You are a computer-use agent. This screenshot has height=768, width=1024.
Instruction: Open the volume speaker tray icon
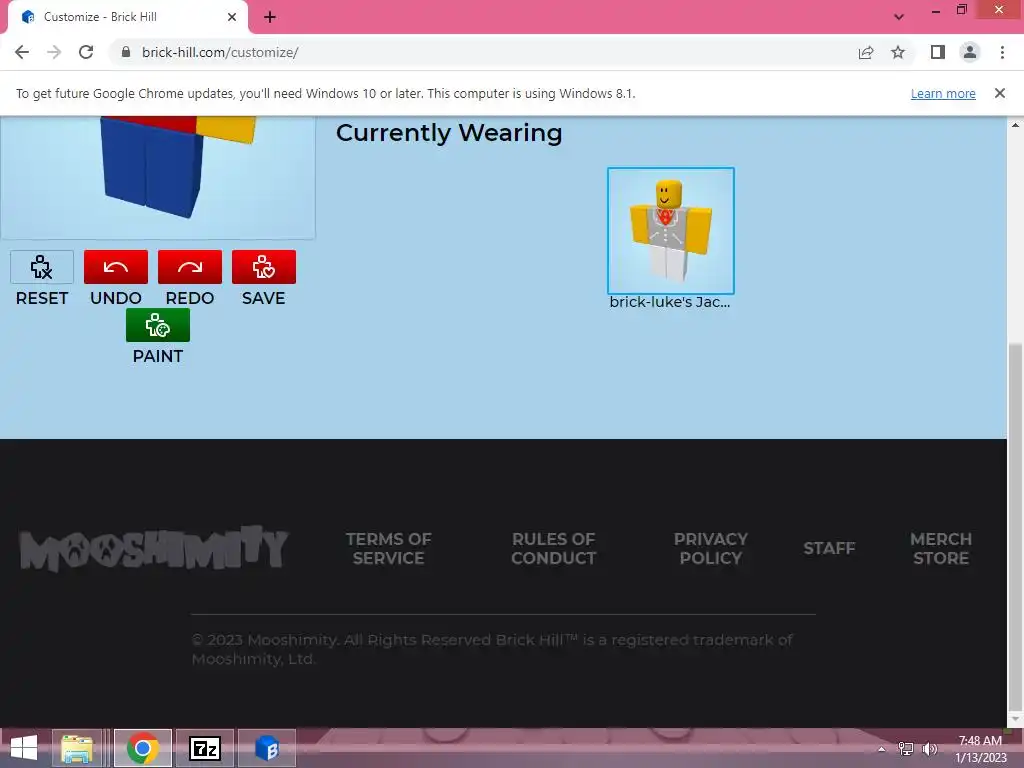click(929, 749)
